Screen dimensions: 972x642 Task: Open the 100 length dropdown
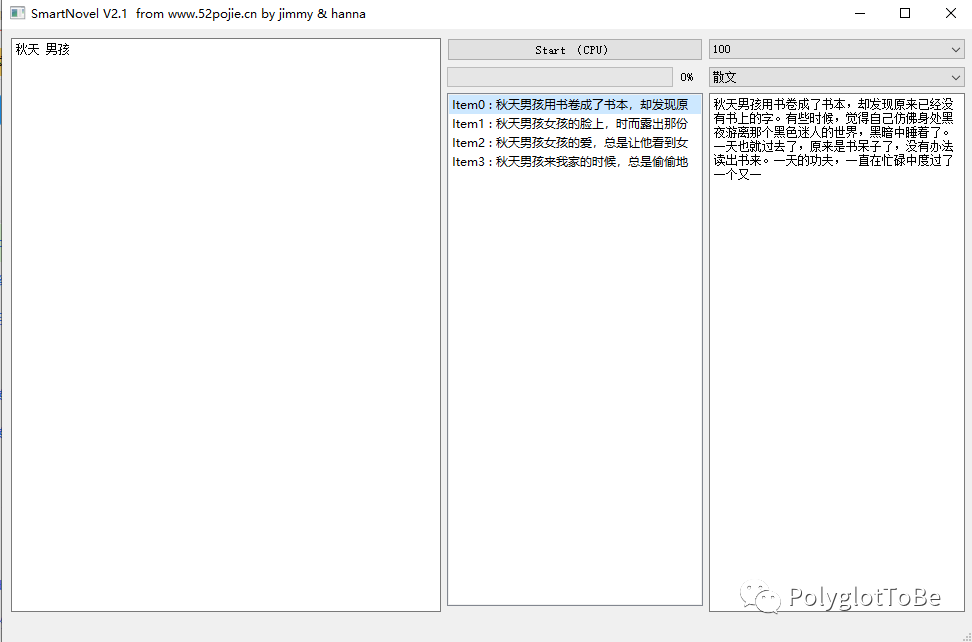[837, 50]
